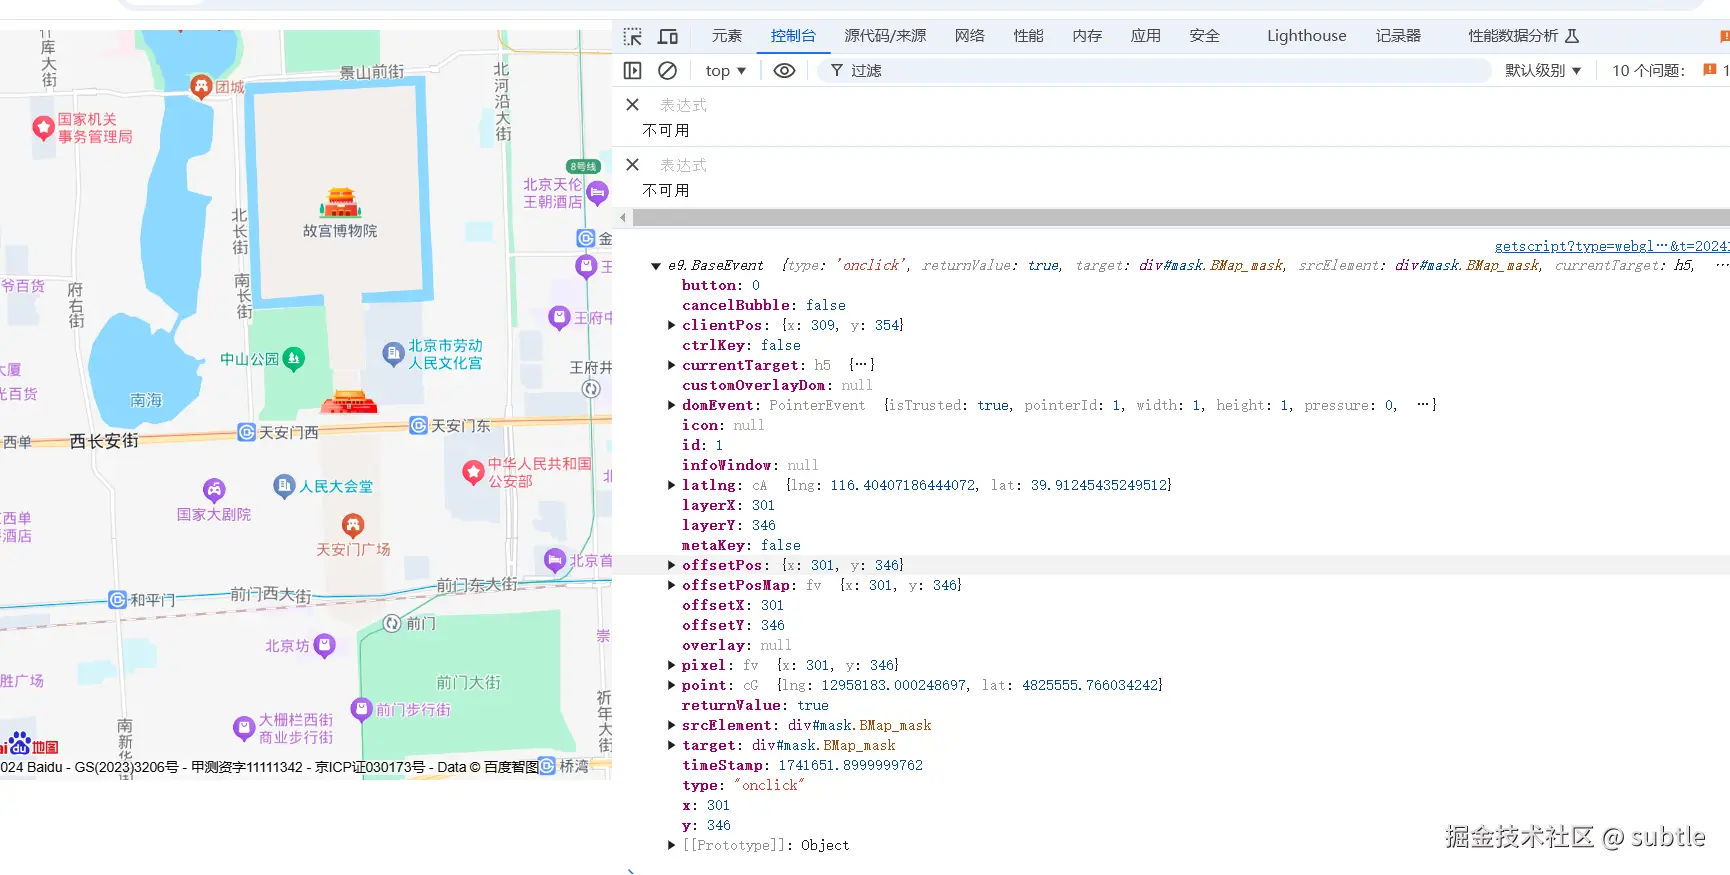The image size is (1730, 875).
Task: Click the 天安门 gate icon on map
Action: 349,402
